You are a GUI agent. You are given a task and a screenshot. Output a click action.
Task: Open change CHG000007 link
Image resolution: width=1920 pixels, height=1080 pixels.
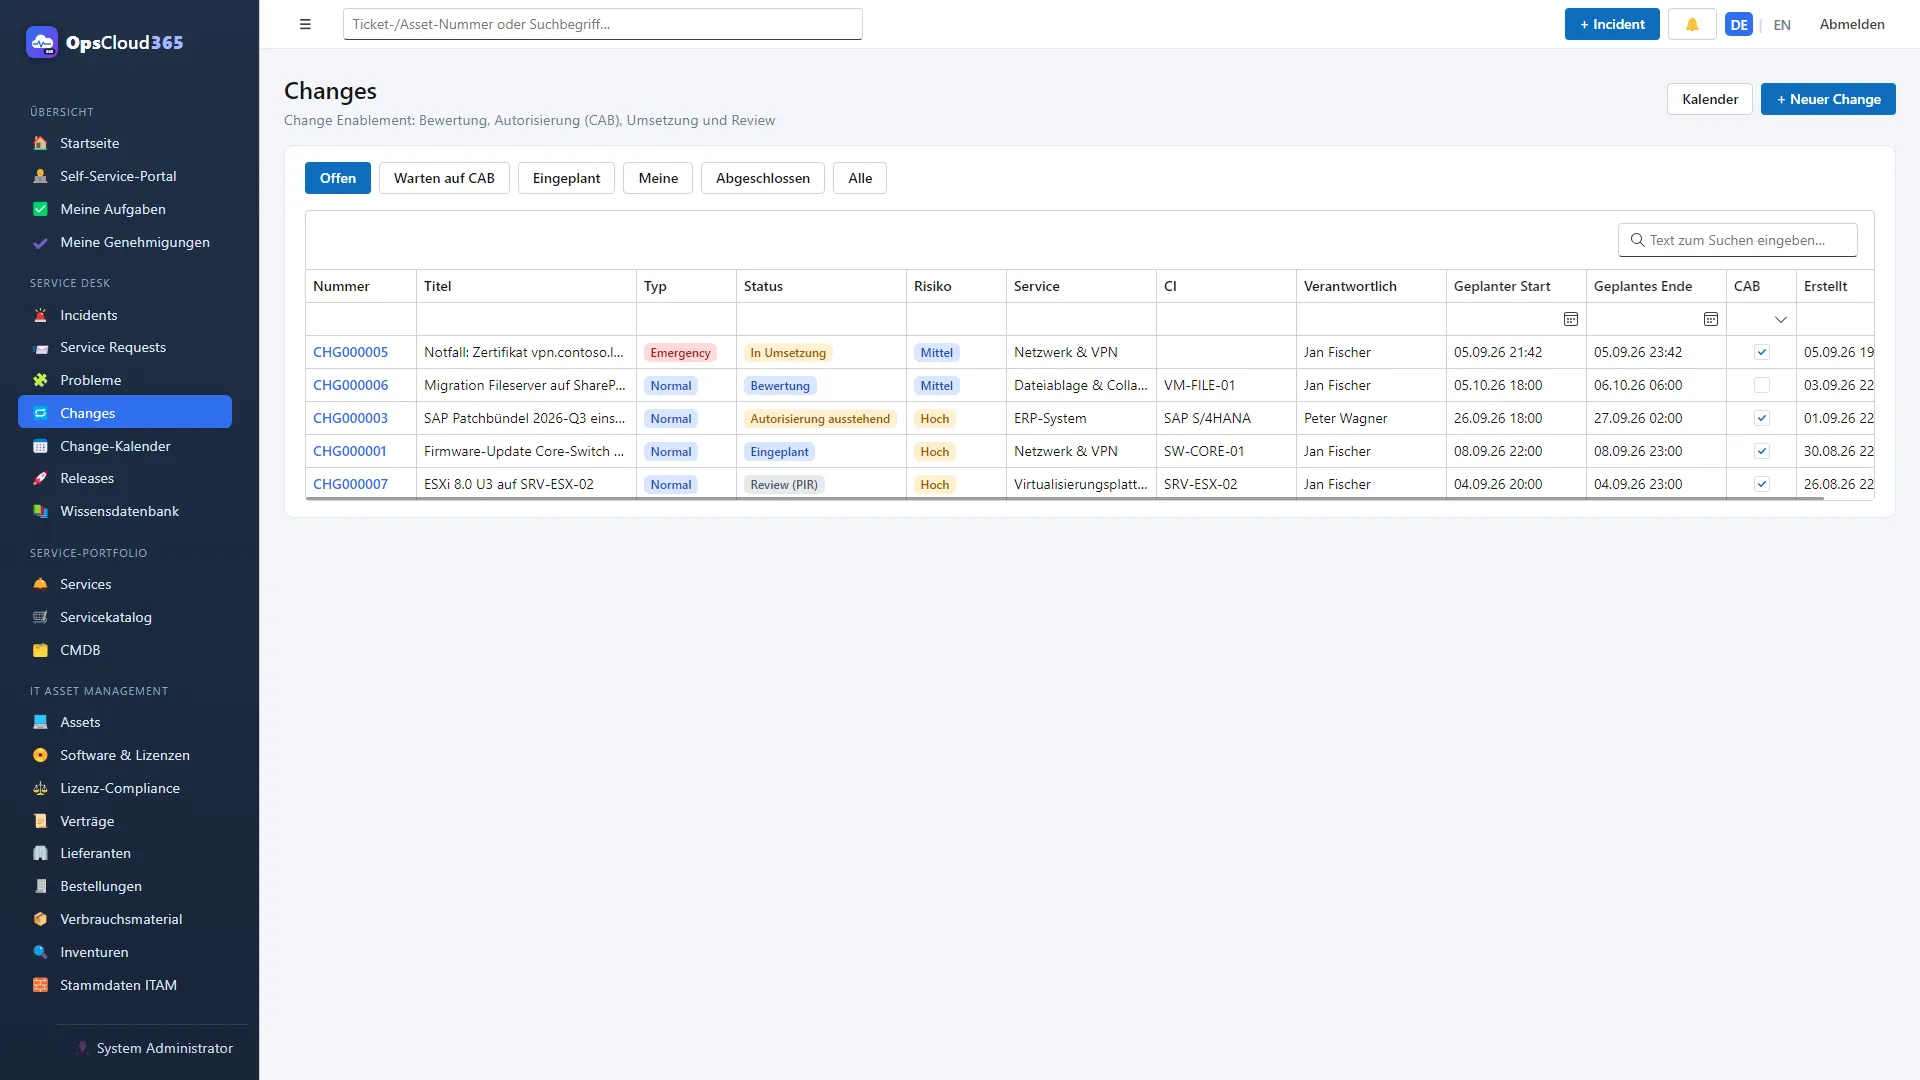coord(350,484)
